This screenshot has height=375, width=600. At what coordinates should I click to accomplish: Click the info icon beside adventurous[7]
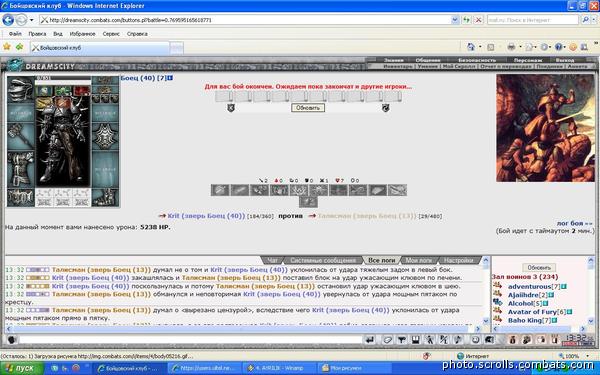click(x=564, y=287)
